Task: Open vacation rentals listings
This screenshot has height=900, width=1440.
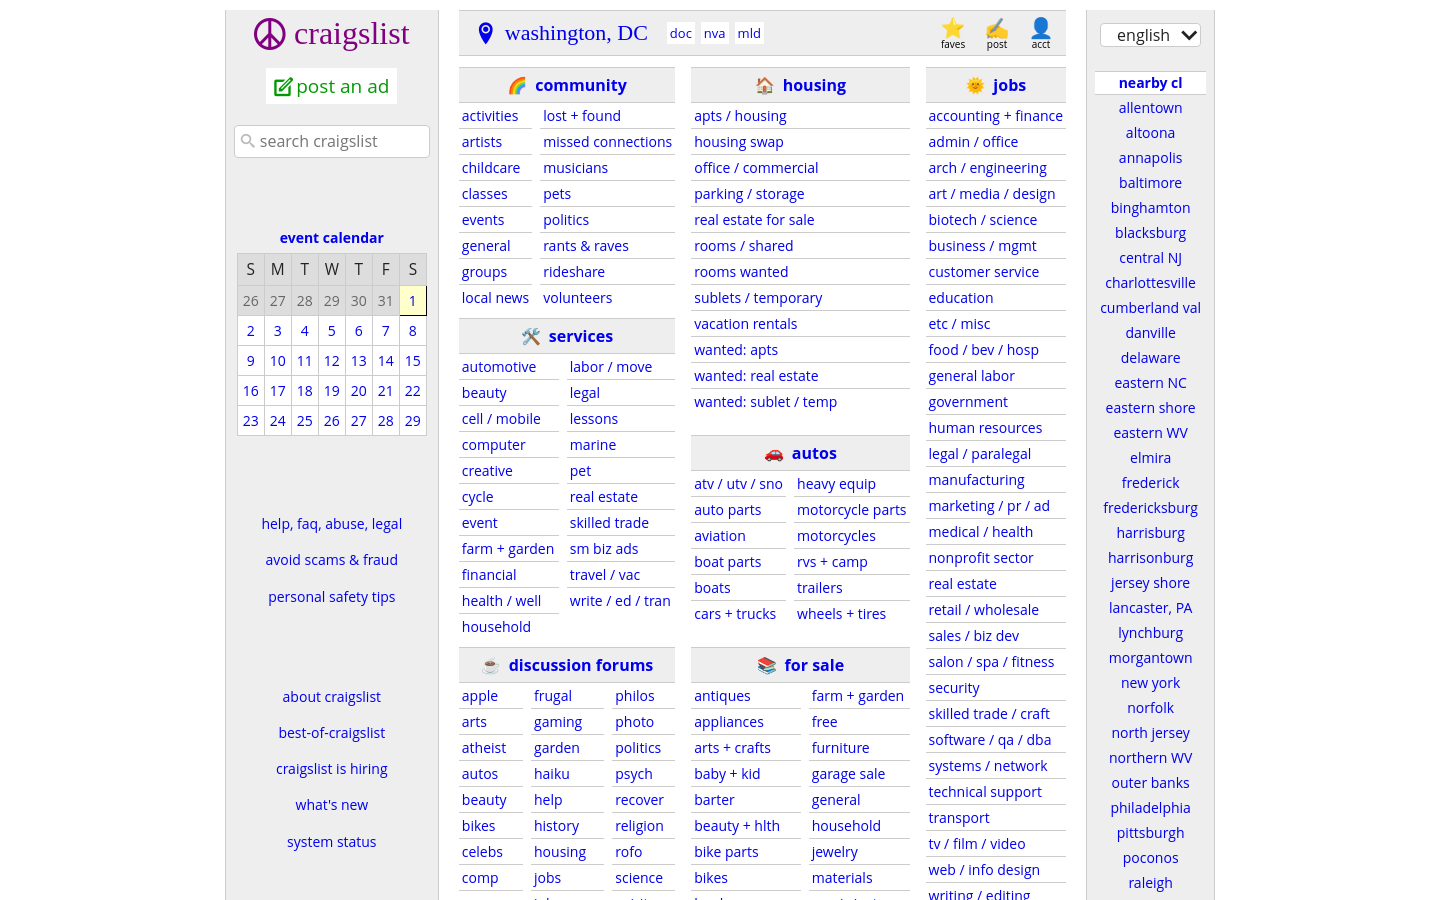Action: point(746,324)
